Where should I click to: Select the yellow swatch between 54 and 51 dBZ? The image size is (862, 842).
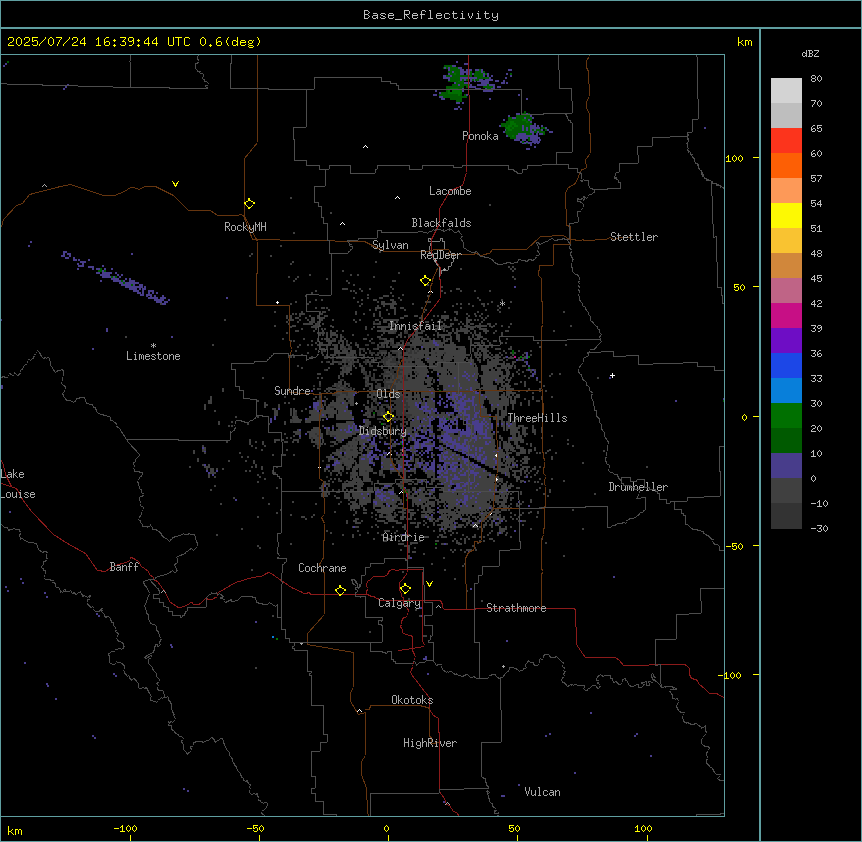click(x=786, y=215)
